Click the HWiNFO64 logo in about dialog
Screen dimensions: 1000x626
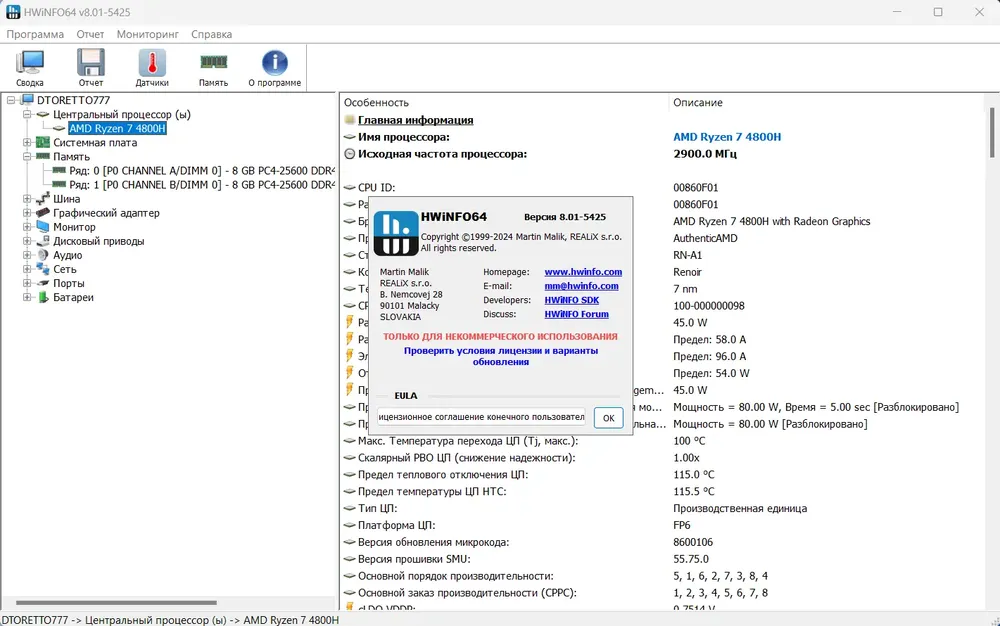click(x=396, y=233)
